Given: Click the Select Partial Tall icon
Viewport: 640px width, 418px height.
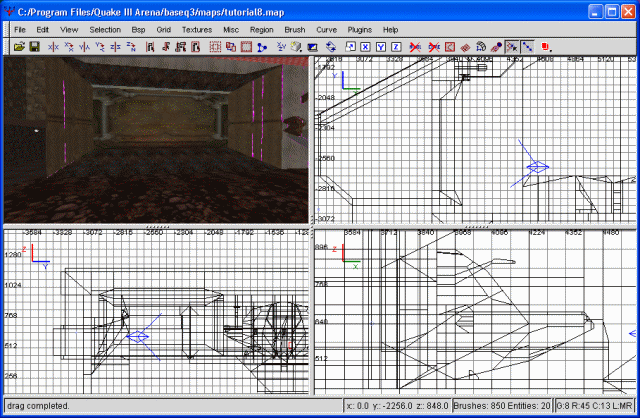Looking at the screenshot, I should 181,47.
